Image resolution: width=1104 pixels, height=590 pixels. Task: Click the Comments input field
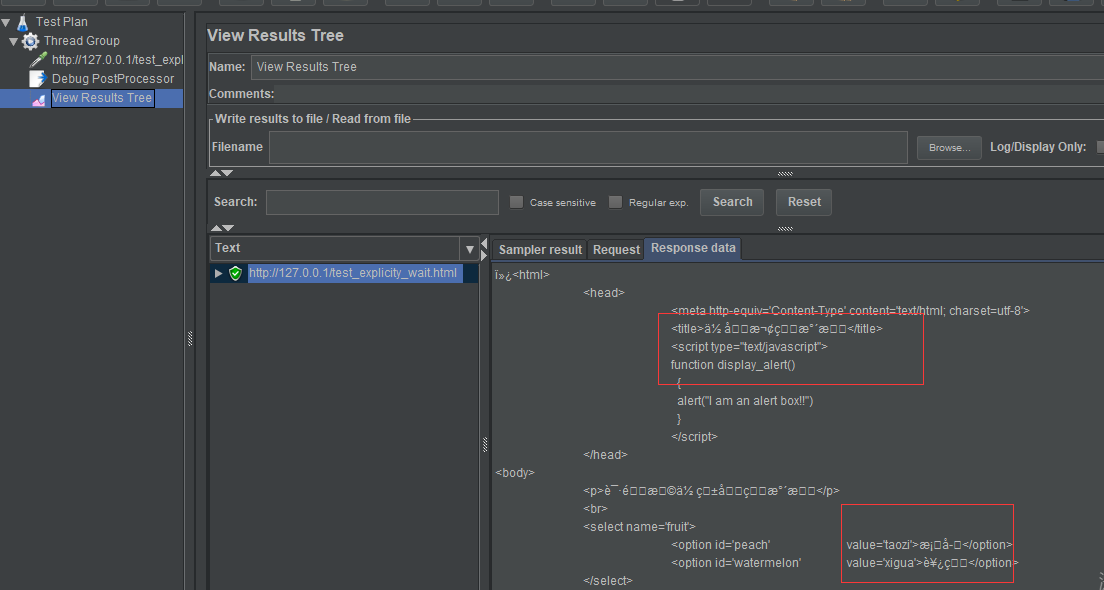(689, 94)
